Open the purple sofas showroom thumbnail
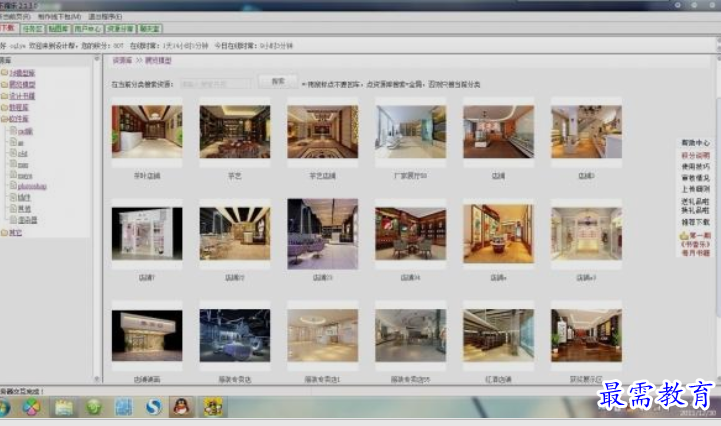The height and width of the screenshot is (426, 721). (323, 234)
